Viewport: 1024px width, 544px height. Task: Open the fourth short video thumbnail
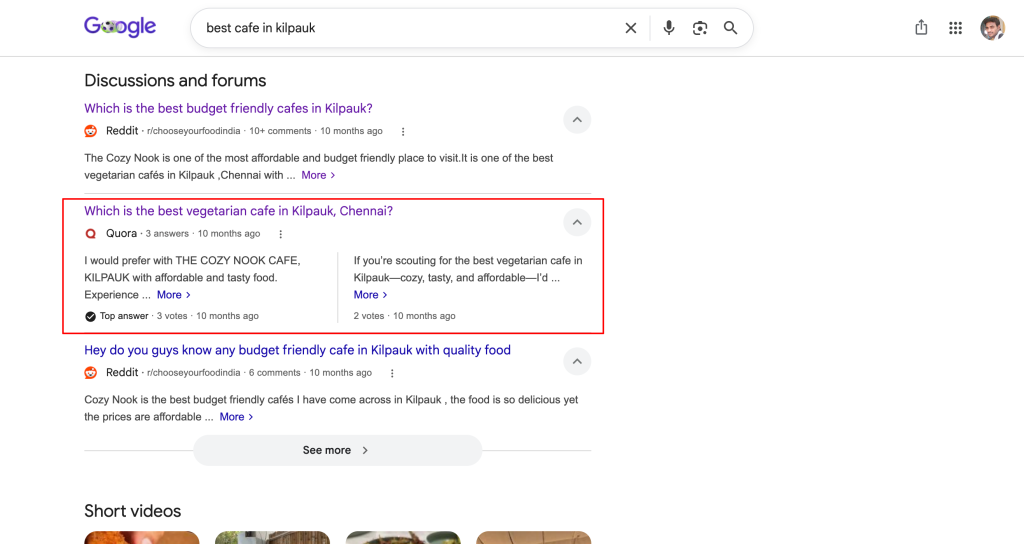pyautogui.click(x=534, y=537)
